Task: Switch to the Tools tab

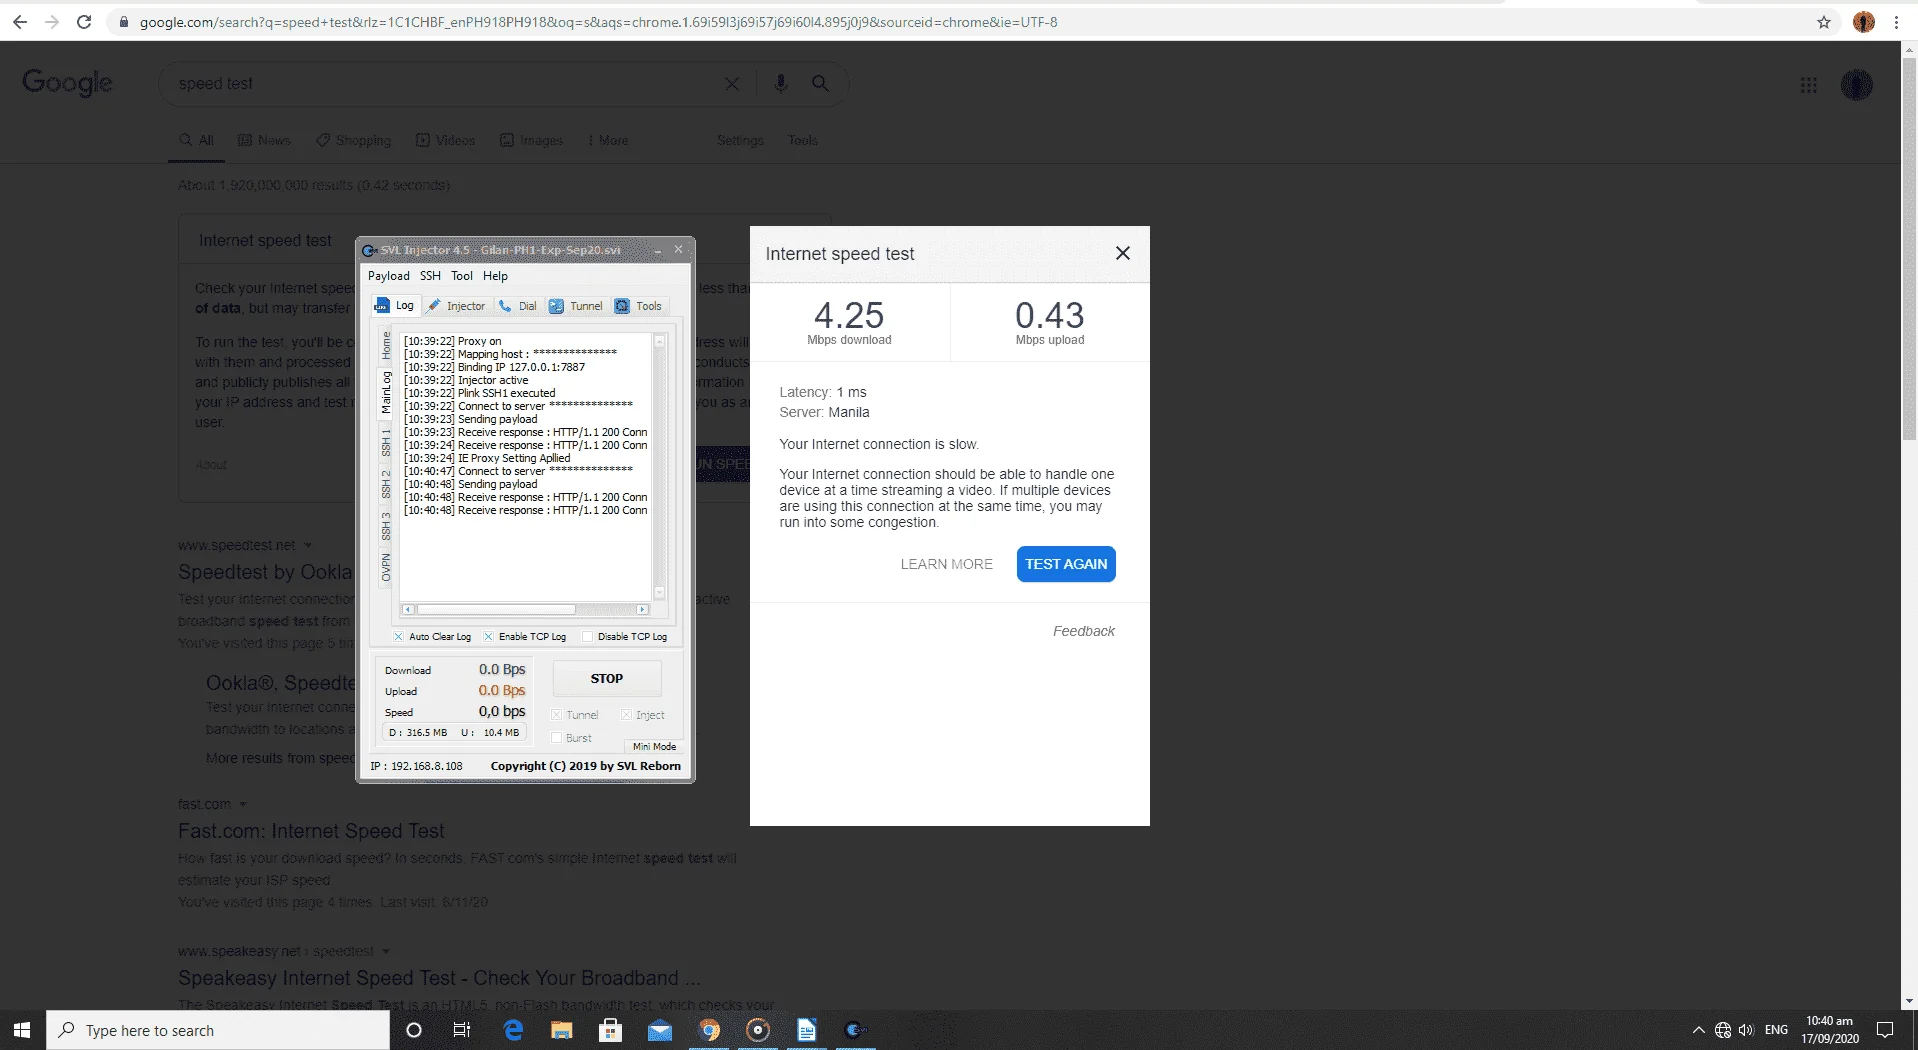Action: tap(638, 306)
